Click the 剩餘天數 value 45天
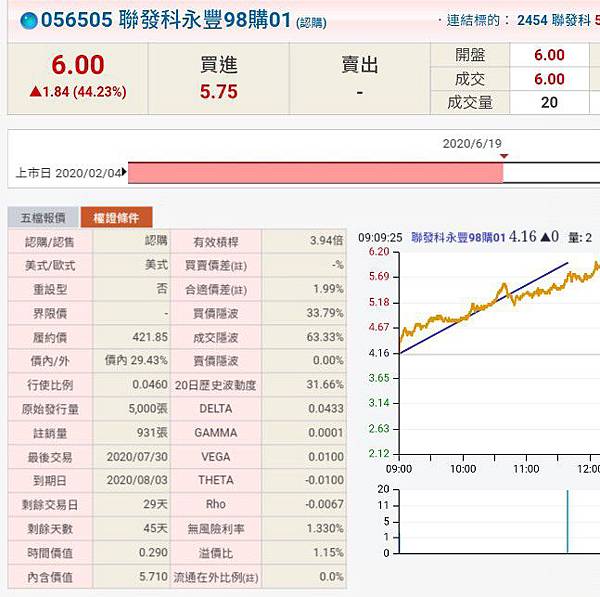The width and height of the screenshot is (600, 597). point(155,528)
